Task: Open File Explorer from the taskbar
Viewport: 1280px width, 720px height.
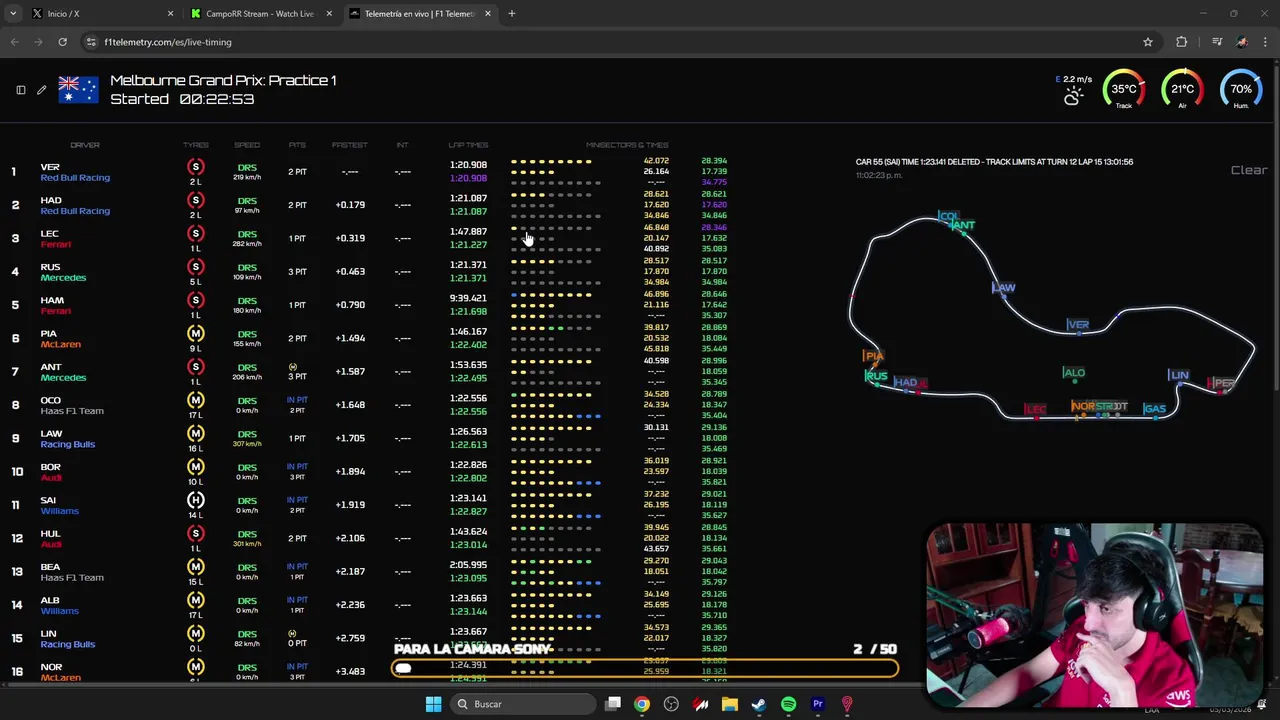Action: coord(730,704)
